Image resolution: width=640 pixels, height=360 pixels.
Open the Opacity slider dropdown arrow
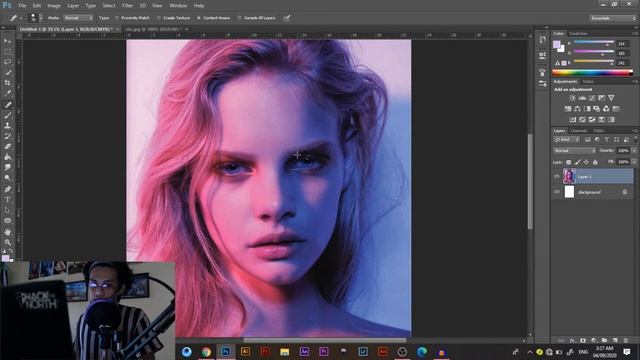[634, 151]
